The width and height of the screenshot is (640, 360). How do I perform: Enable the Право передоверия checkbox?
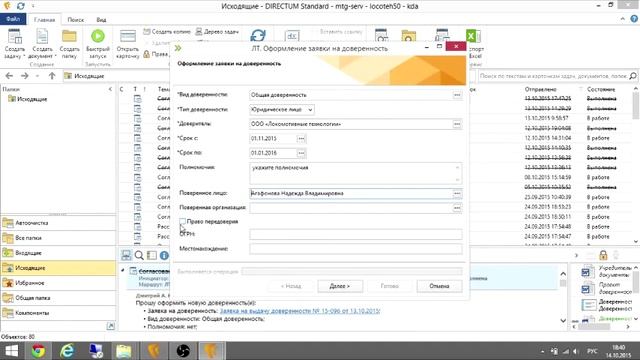[x=182, y=221]
